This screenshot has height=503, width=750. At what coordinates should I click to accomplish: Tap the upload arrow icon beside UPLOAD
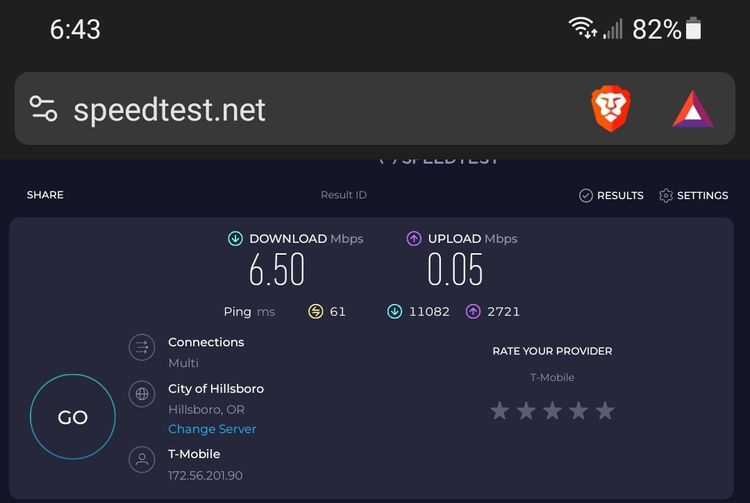[x=414, y=238]
